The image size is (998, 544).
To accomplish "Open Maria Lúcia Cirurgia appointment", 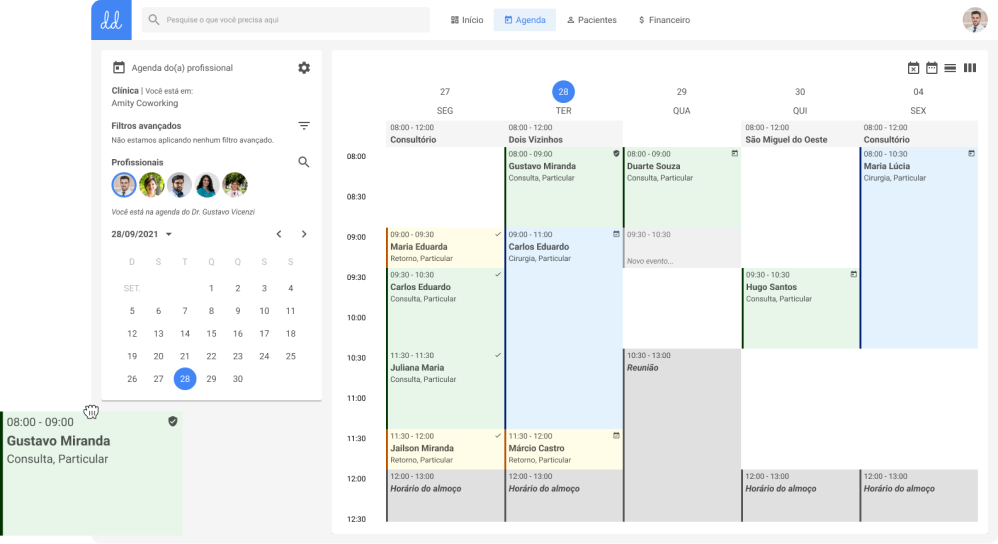I will 918,248.
